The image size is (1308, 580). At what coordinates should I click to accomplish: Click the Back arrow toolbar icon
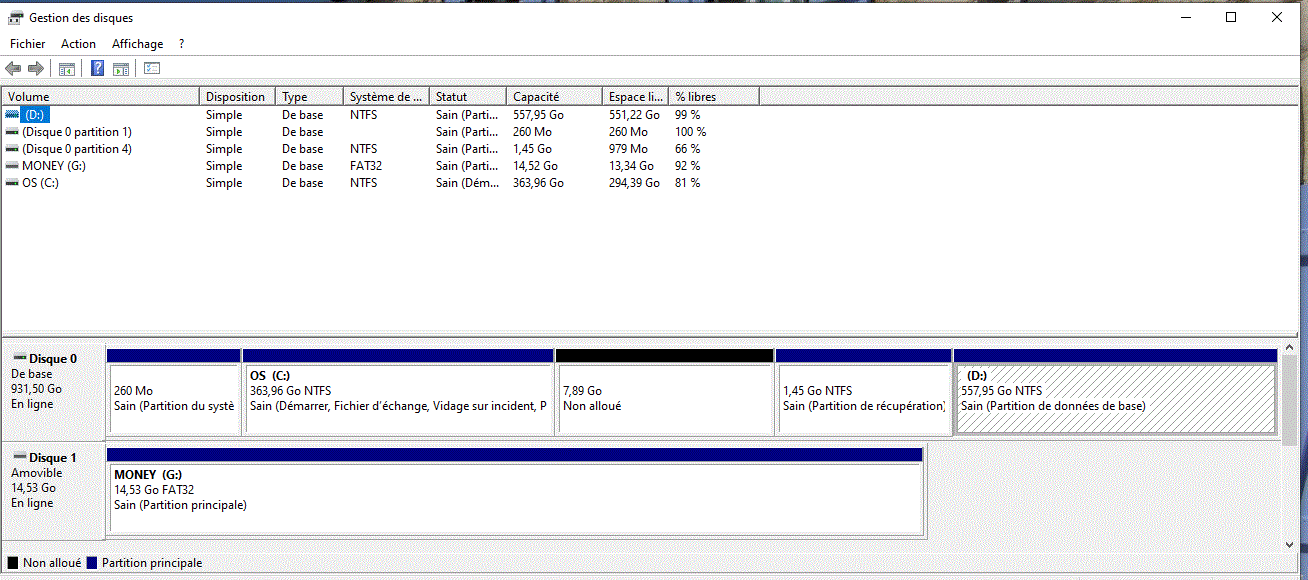[13, 69]
